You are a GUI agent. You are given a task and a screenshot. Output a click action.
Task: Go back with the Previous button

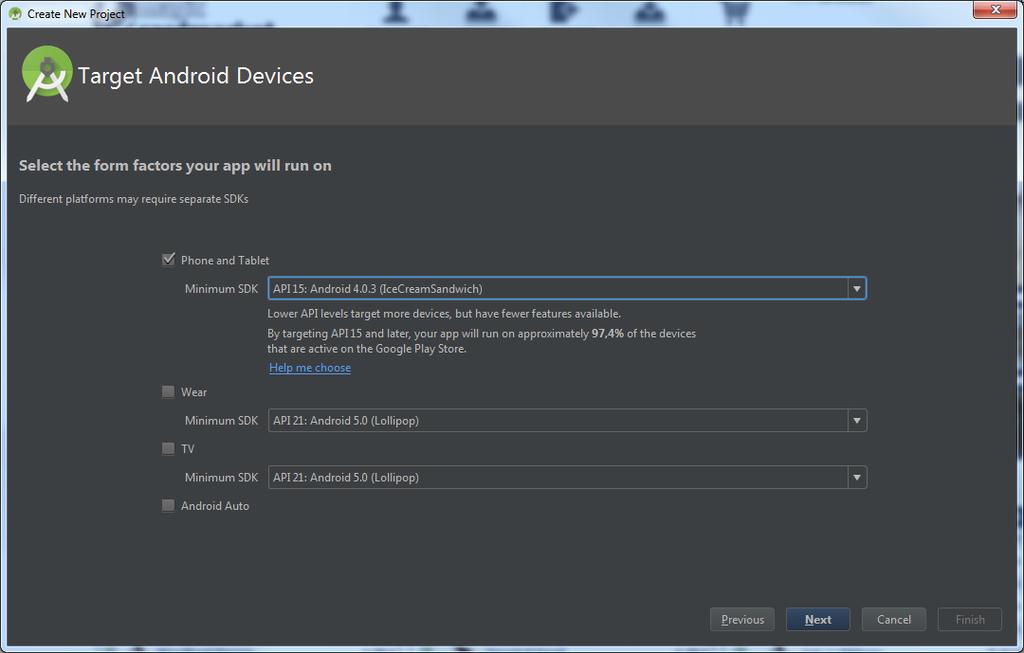coord(742,619)
